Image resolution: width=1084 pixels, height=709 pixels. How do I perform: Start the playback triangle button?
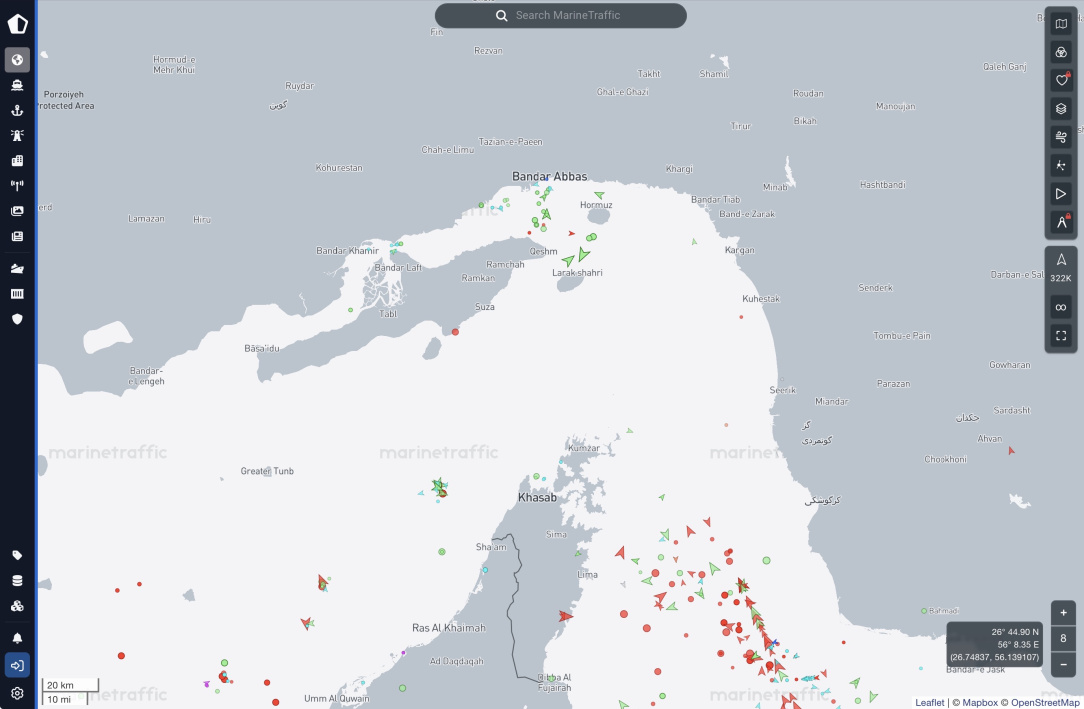1061,194
